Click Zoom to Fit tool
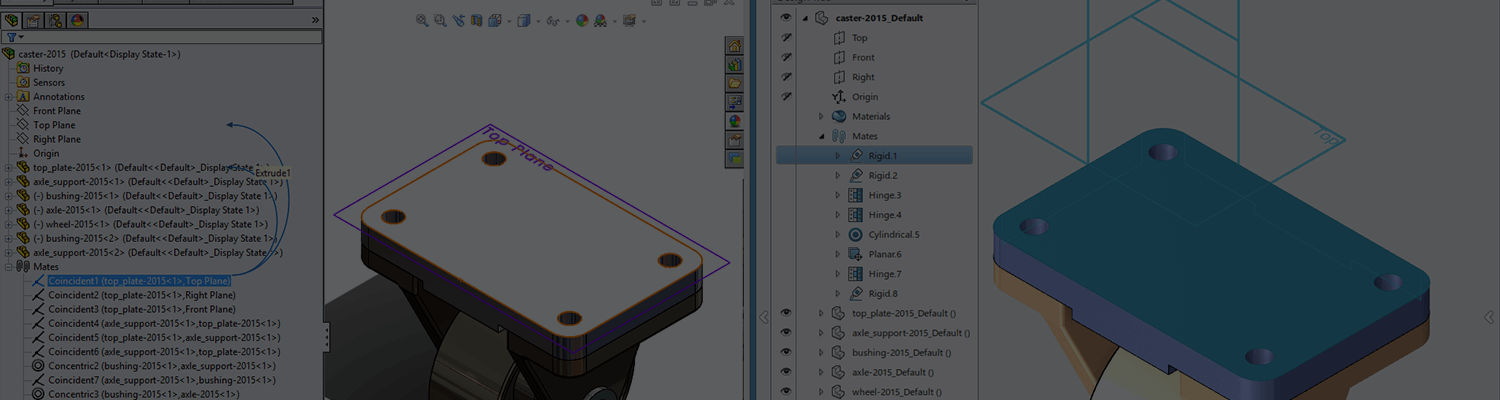The height and width of the screenshot is (400, 1500). tap(422, 20)
